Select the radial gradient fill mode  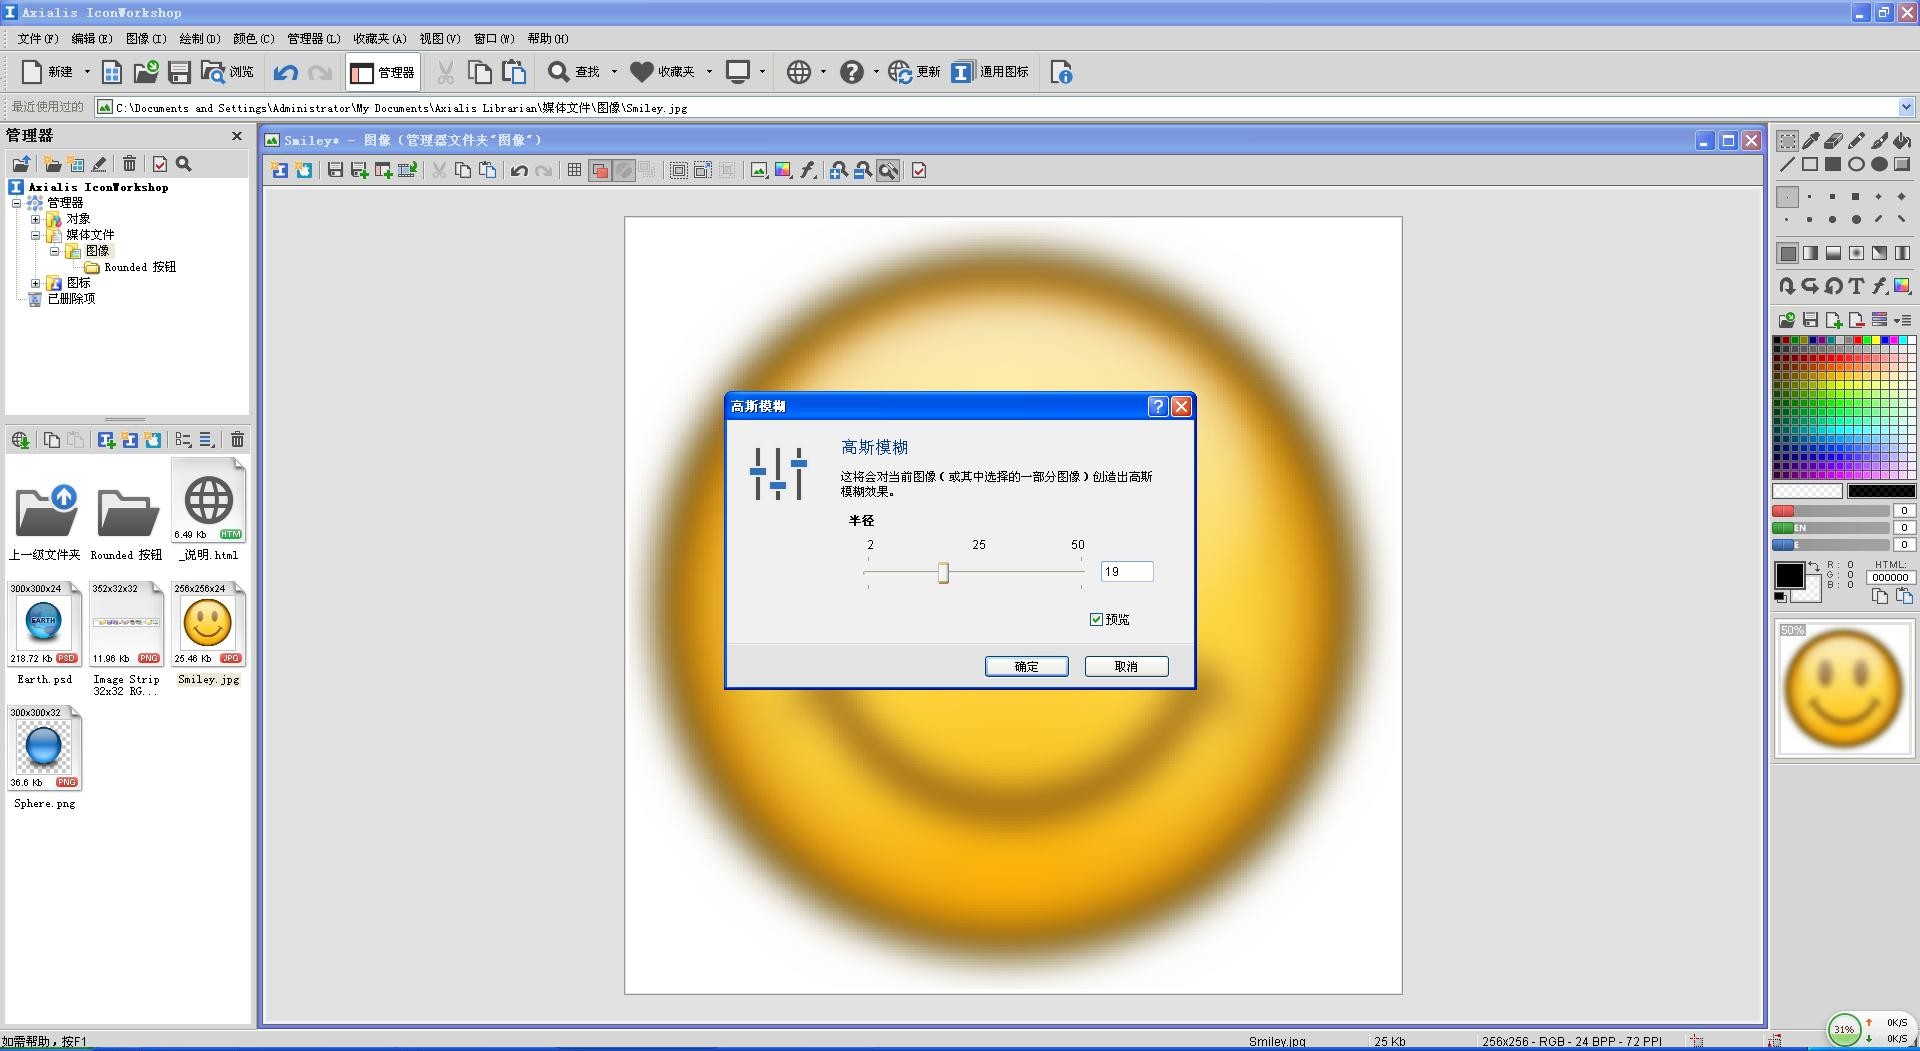[x=1856, y=253]
